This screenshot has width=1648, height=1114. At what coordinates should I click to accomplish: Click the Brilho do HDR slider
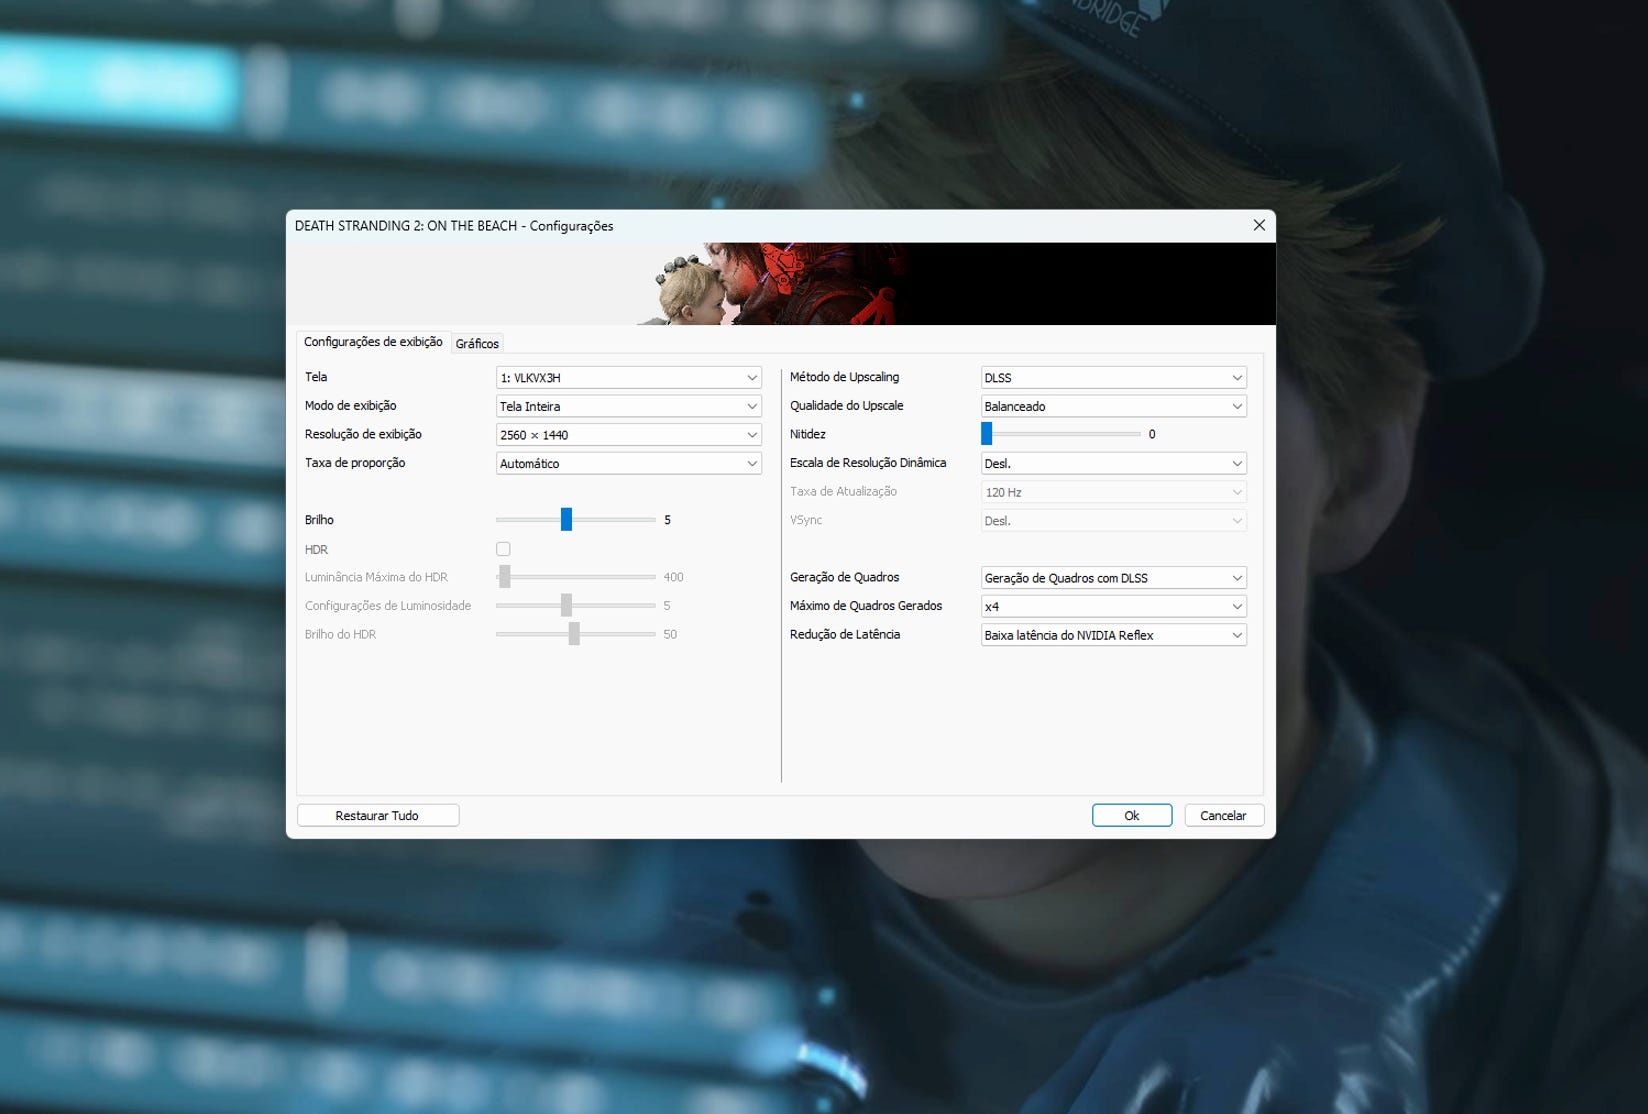pyautogui.click(x=576, y=634)
